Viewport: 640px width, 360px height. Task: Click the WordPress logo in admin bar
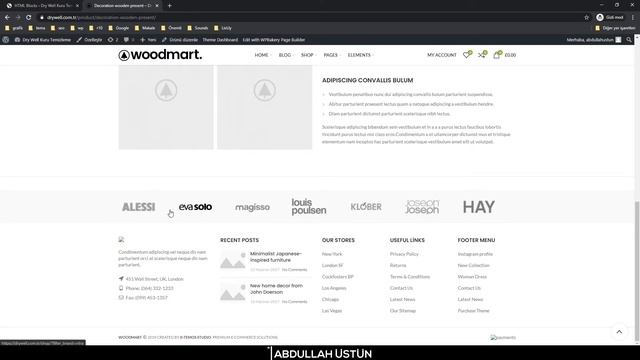pos(6,40)
